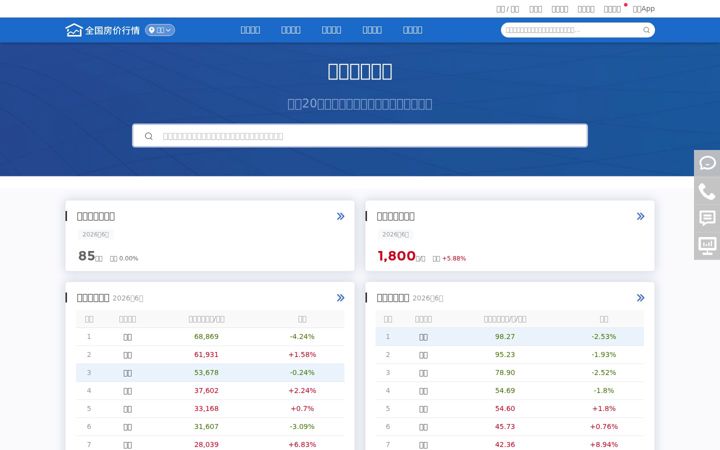Click the red 1,800 figure in the card
Viewport: 720px width, 450px height.
click(397, 256)
